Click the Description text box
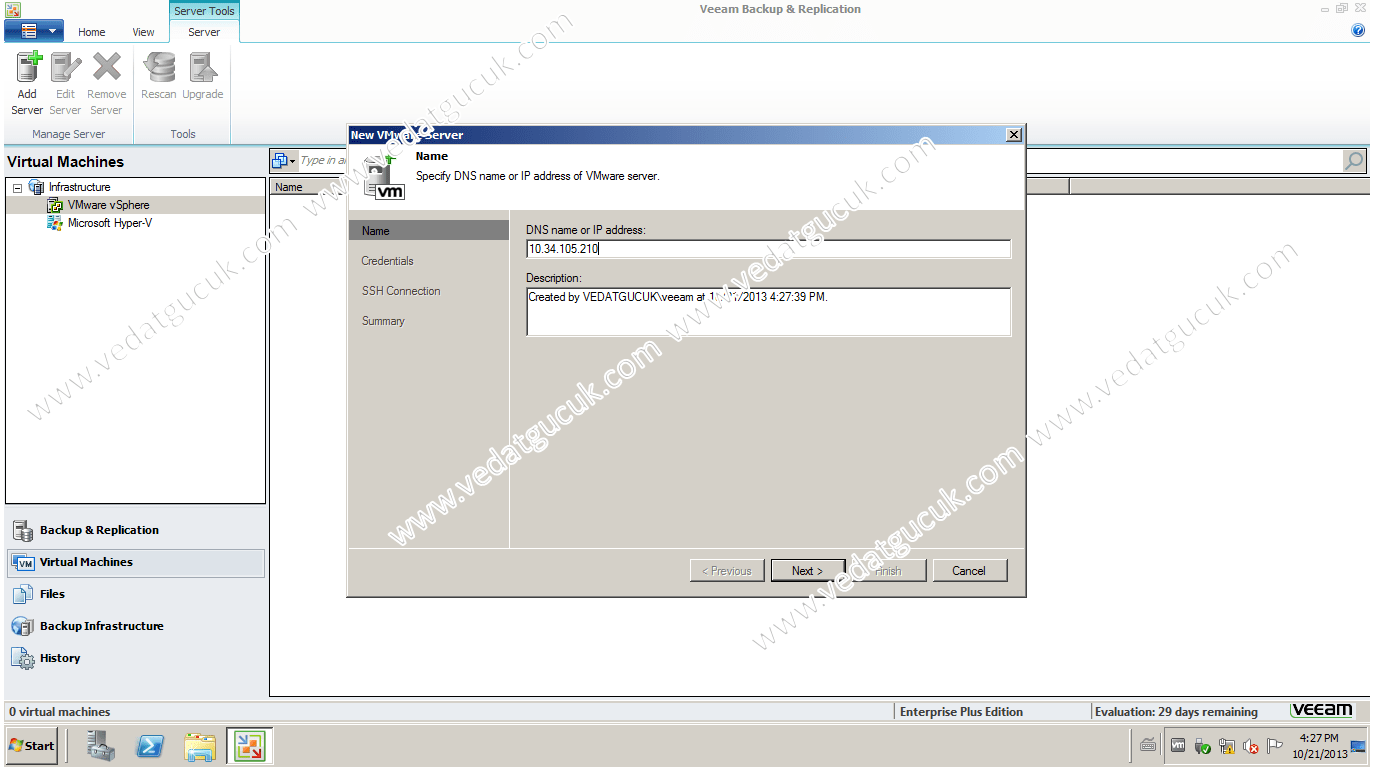The width and height of the screenshot is (1373, 771). click(768, 311)
